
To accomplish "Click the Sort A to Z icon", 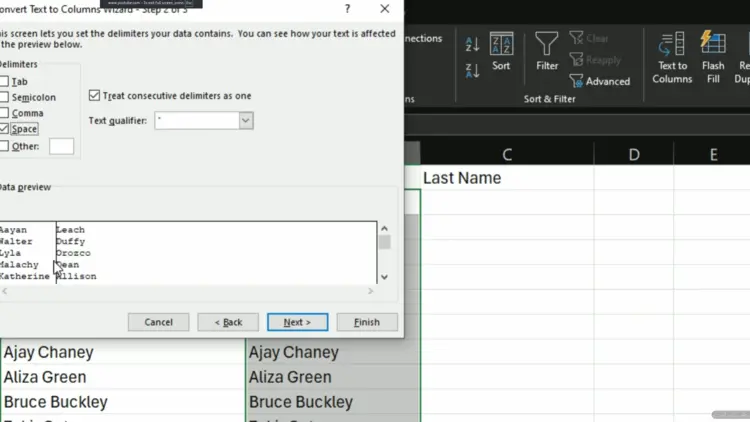I will point(472,44).
